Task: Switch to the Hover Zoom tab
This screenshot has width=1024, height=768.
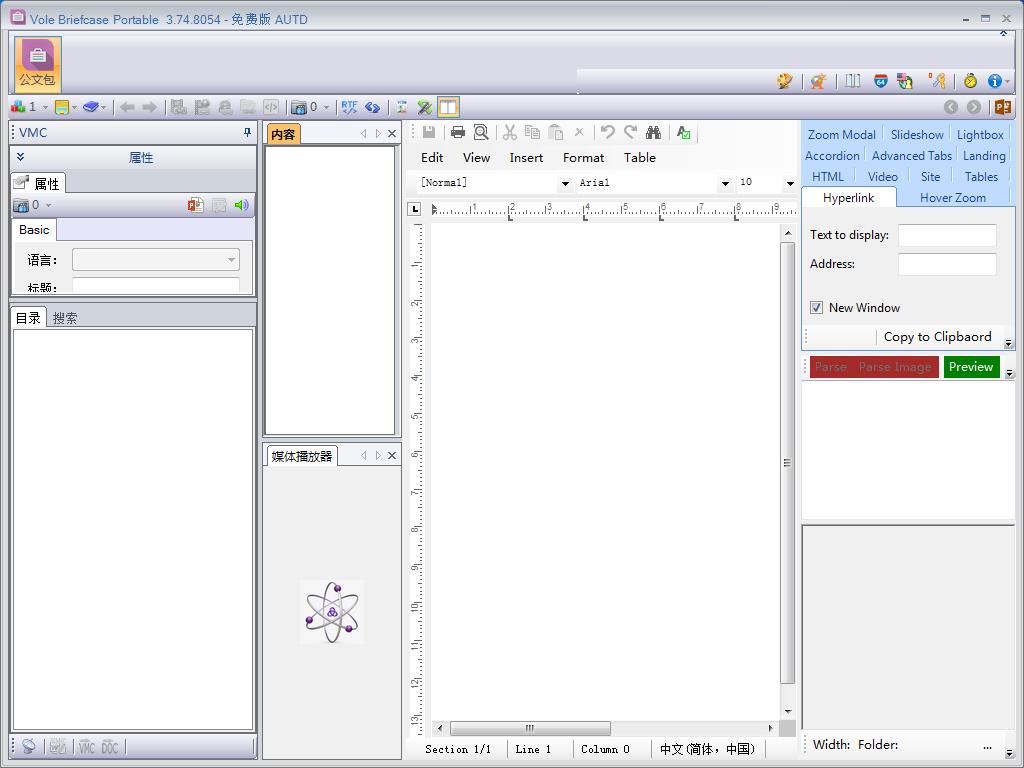Action: (x=952, y=198)
